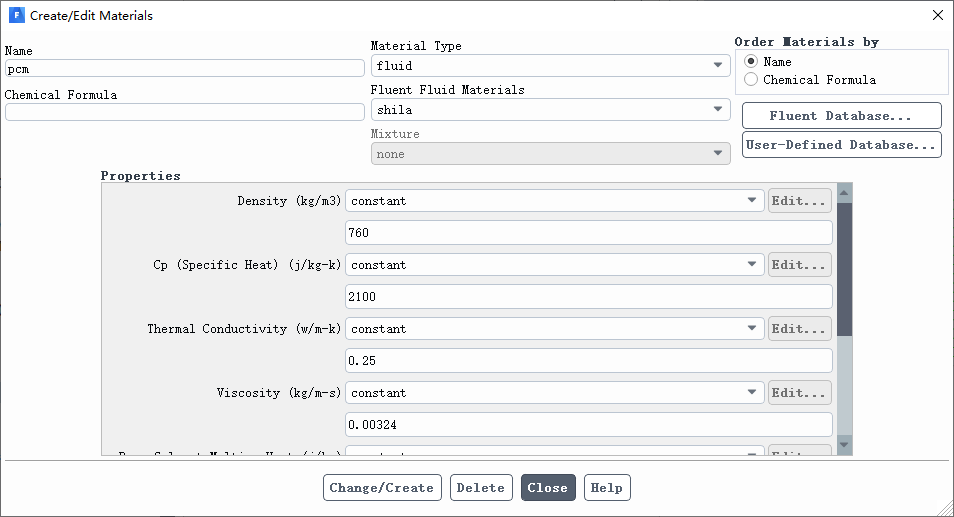Click the scrollbar down arrow in Properties
Viewport: 954px width, 517px height.
click(x=844, y=445)
